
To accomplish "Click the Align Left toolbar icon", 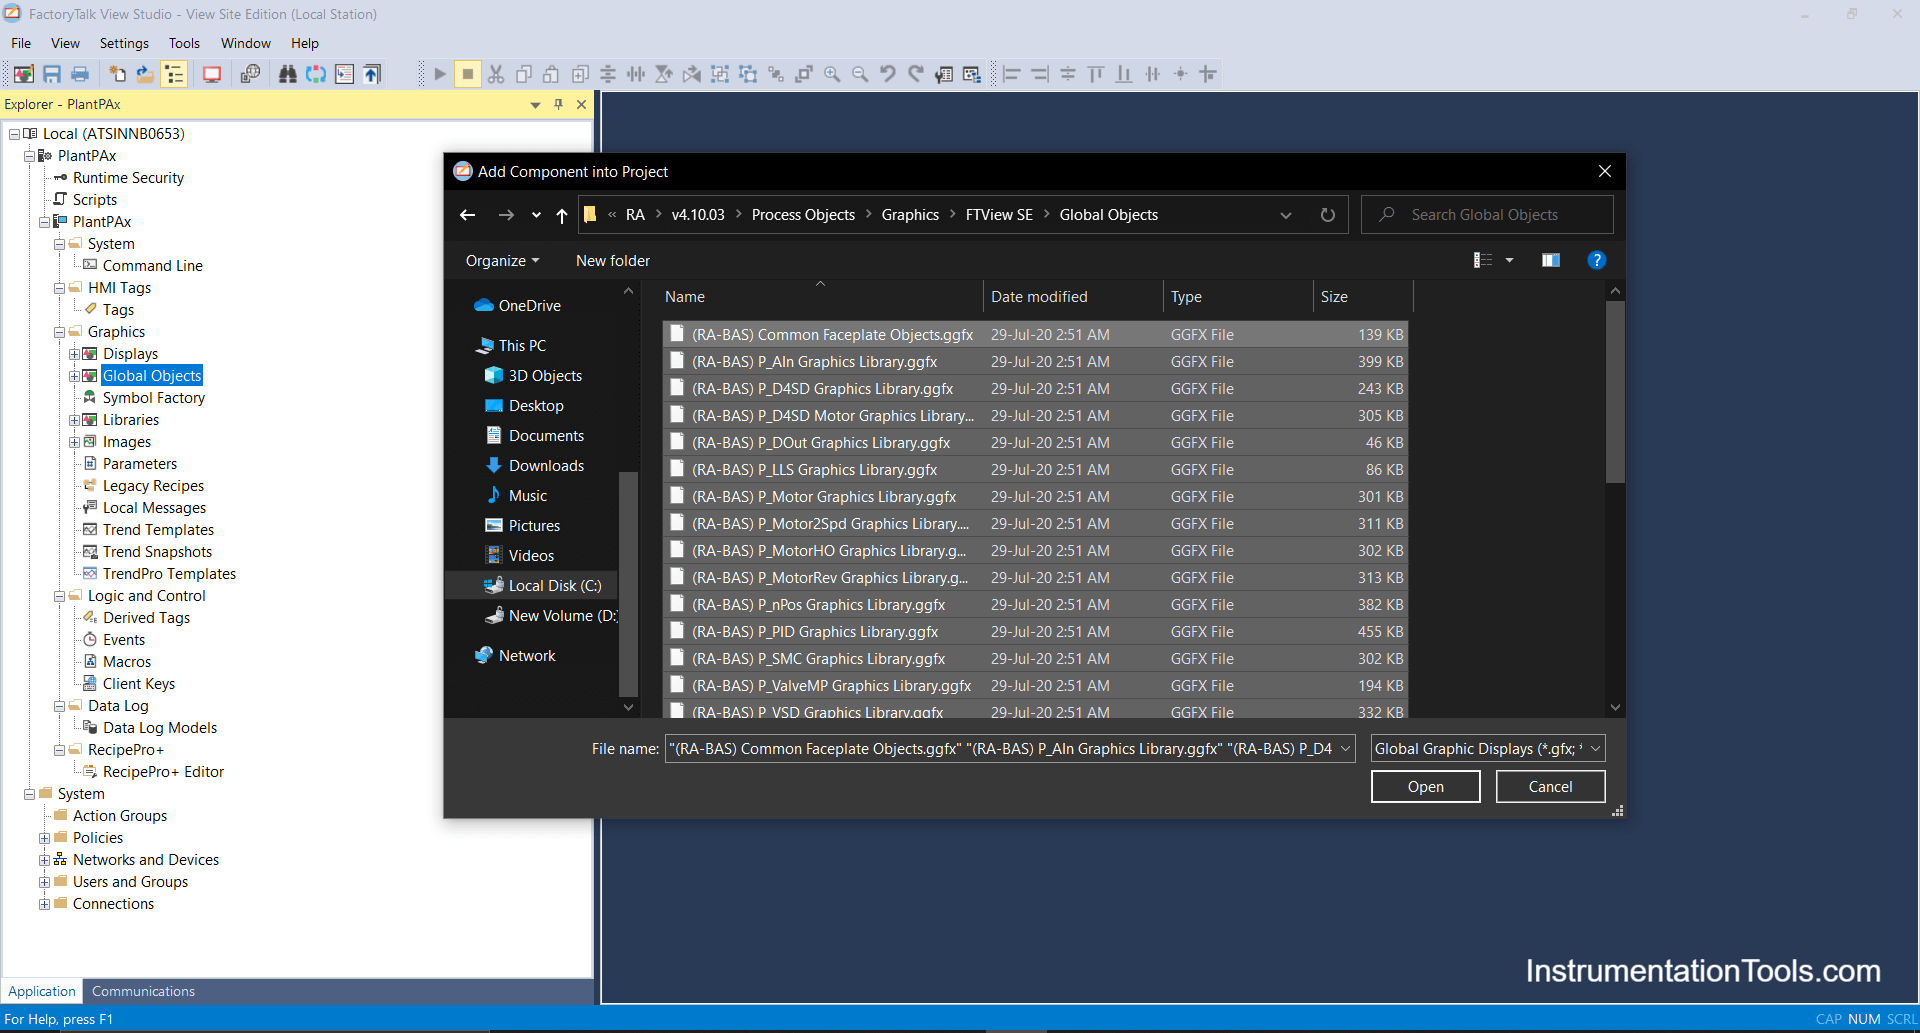I will tap(1012, 74).
